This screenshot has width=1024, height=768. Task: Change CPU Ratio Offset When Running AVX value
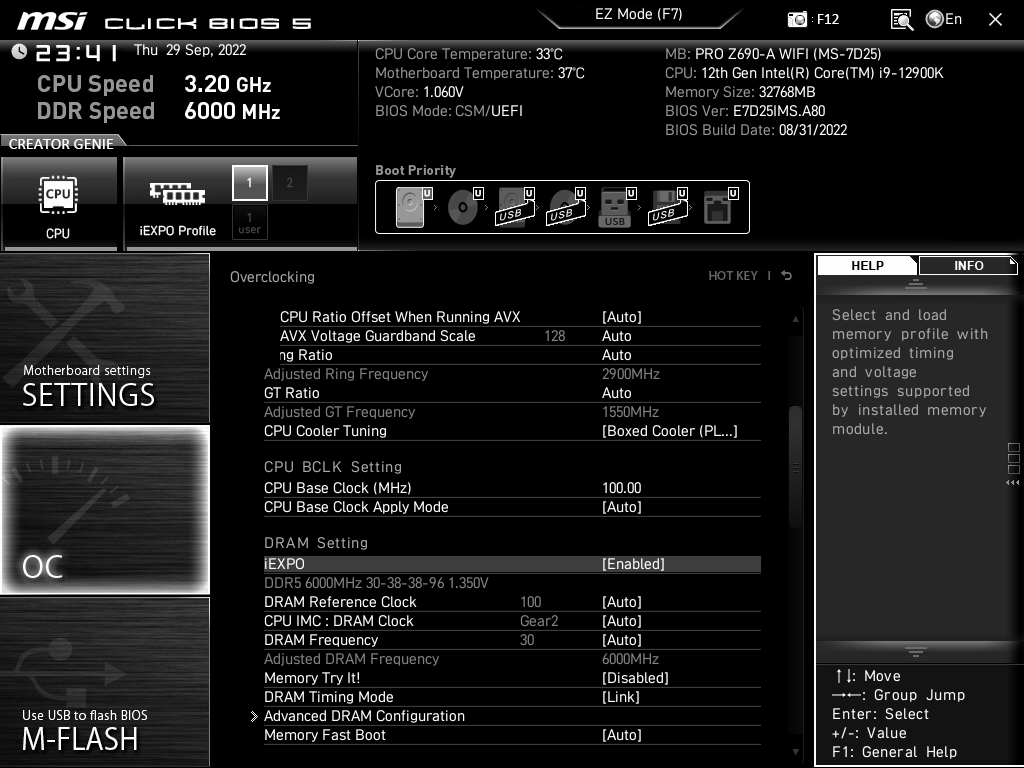coord(622,317)
